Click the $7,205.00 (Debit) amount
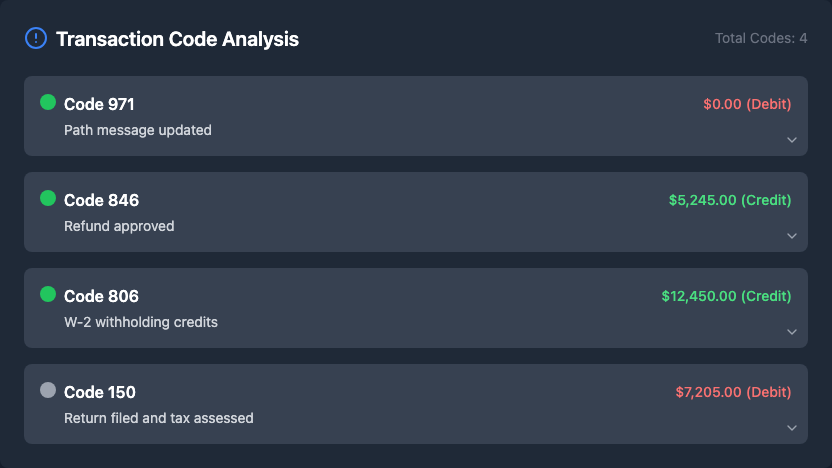 (x=733, y=392)
